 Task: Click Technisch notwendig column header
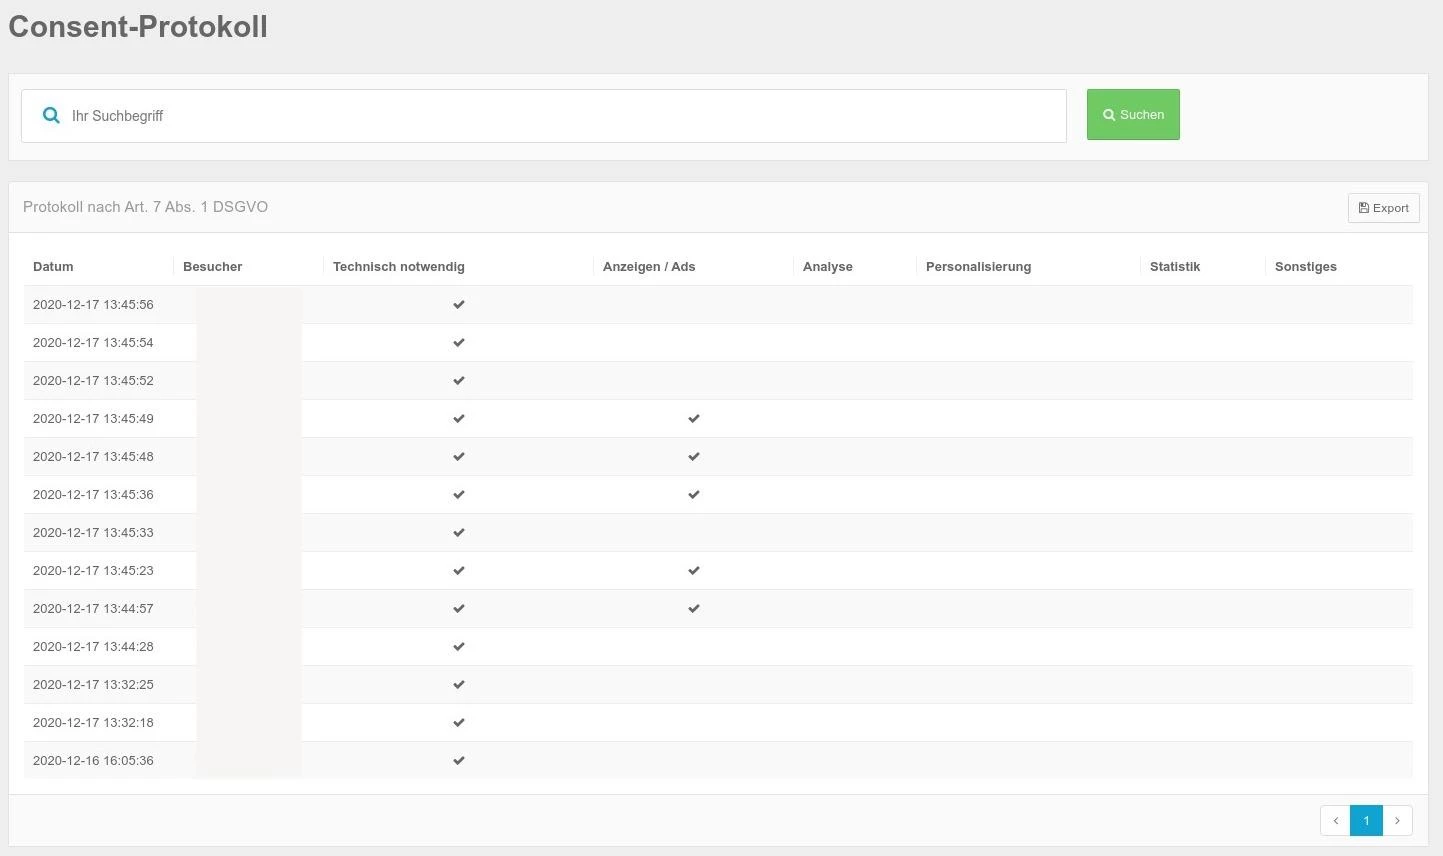398,267
